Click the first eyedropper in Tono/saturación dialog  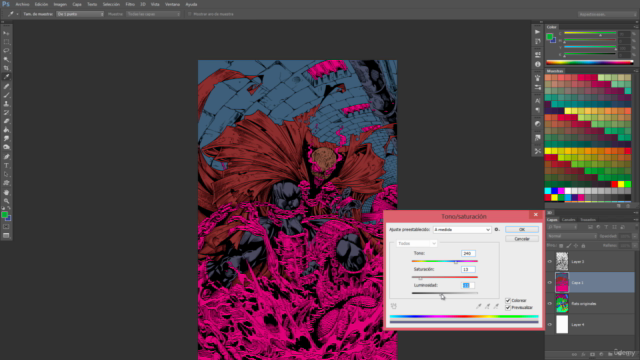(478, 306)
